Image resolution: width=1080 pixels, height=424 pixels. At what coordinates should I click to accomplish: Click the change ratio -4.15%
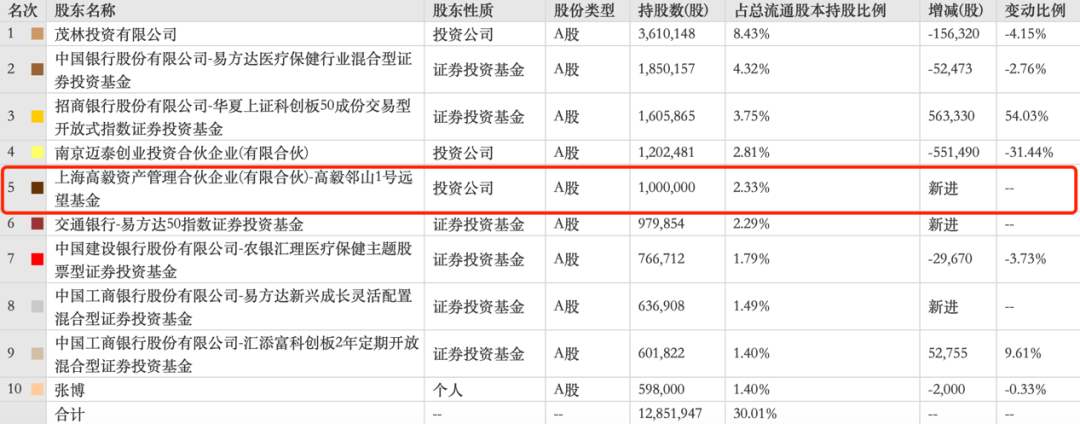[1024, 33]
